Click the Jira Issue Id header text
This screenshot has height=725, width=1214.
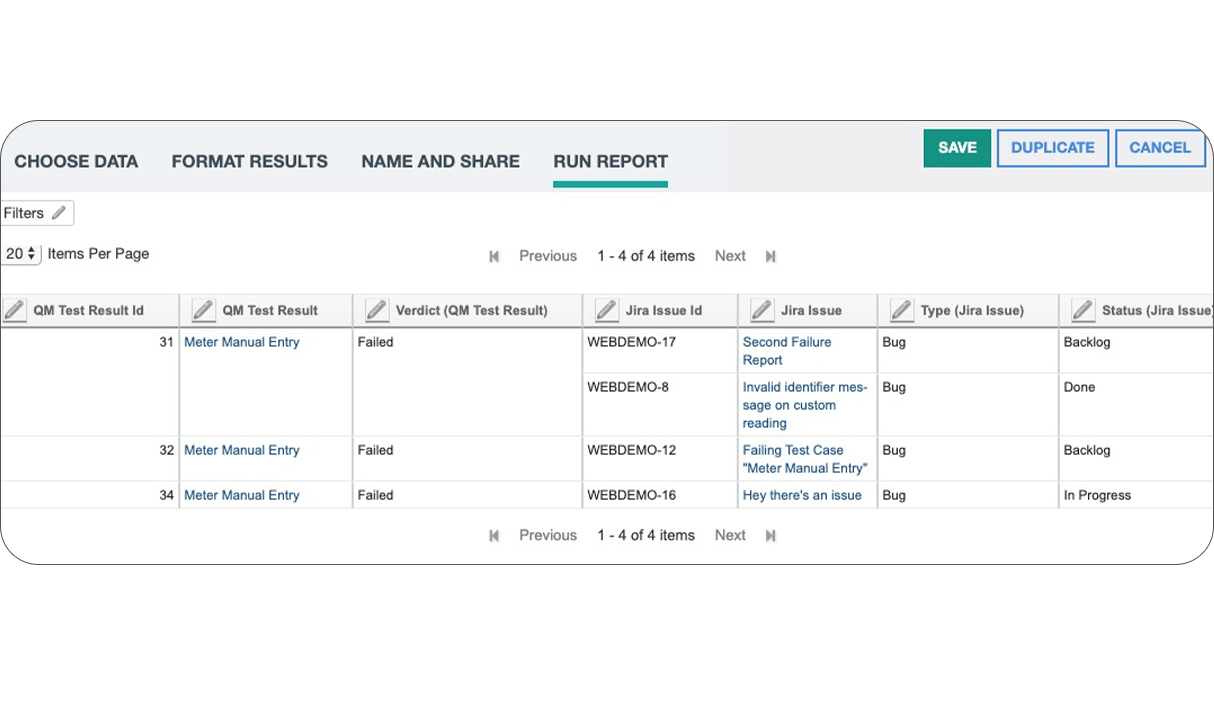(x=664, y=310)
